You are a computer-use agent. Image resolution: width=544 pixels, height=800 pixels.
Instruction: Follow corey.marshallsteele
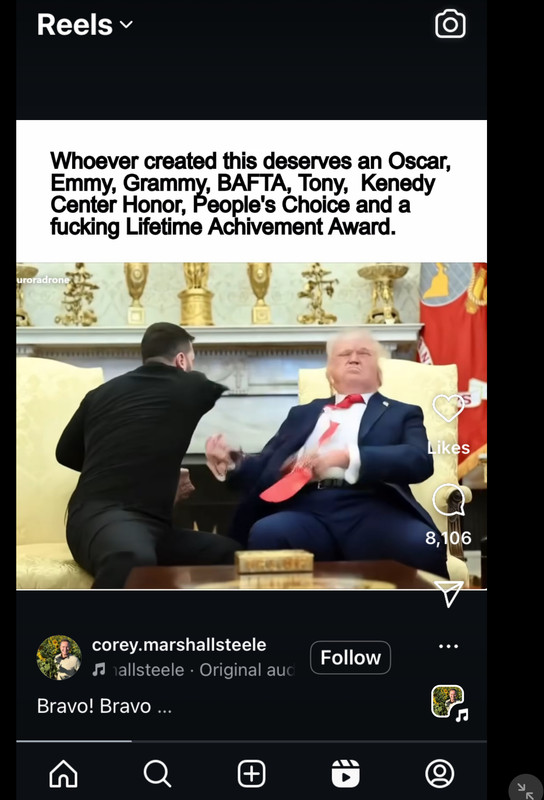click(x=351, y=658)
